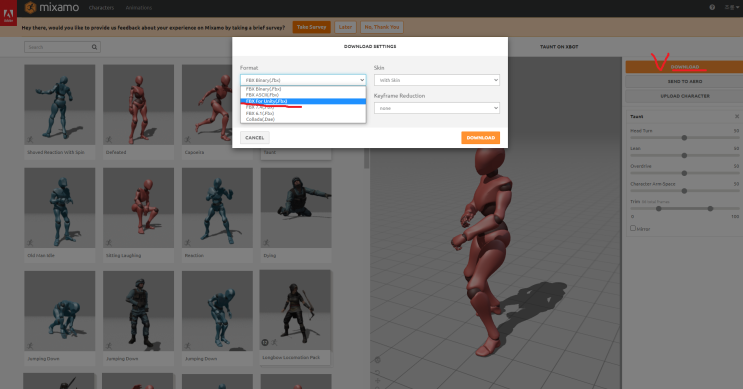
Task: Click the animation icon on Sitting Laughing
Action: [x=109, y=243]
